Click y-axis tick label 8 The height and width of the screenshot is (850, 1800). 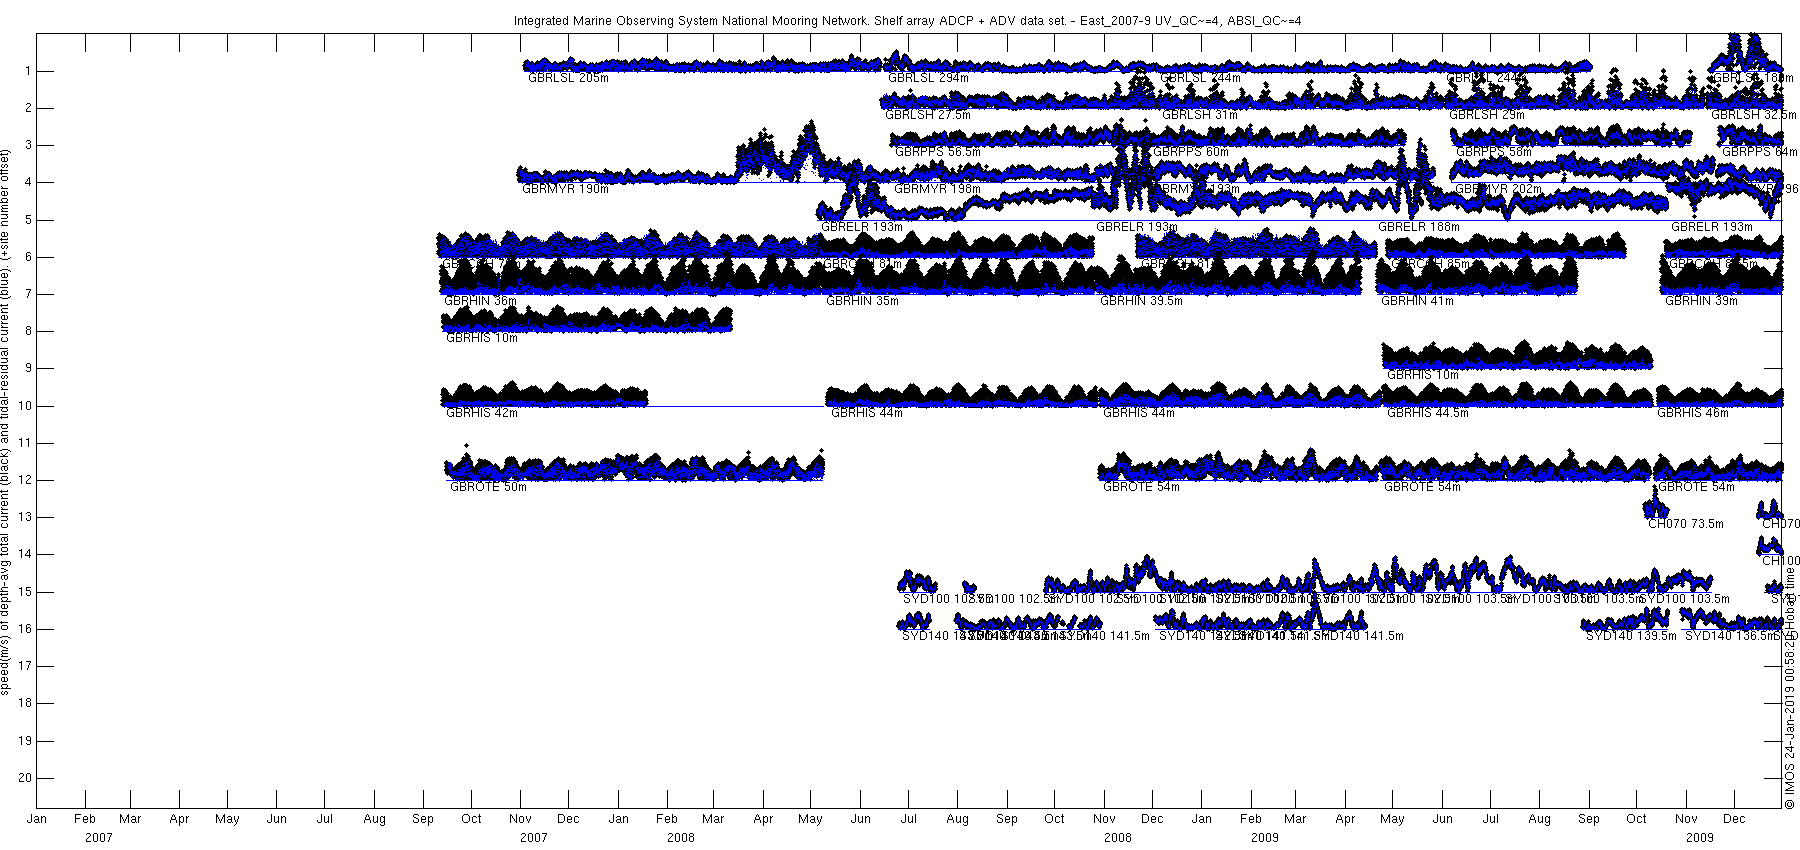click(26, 331)
